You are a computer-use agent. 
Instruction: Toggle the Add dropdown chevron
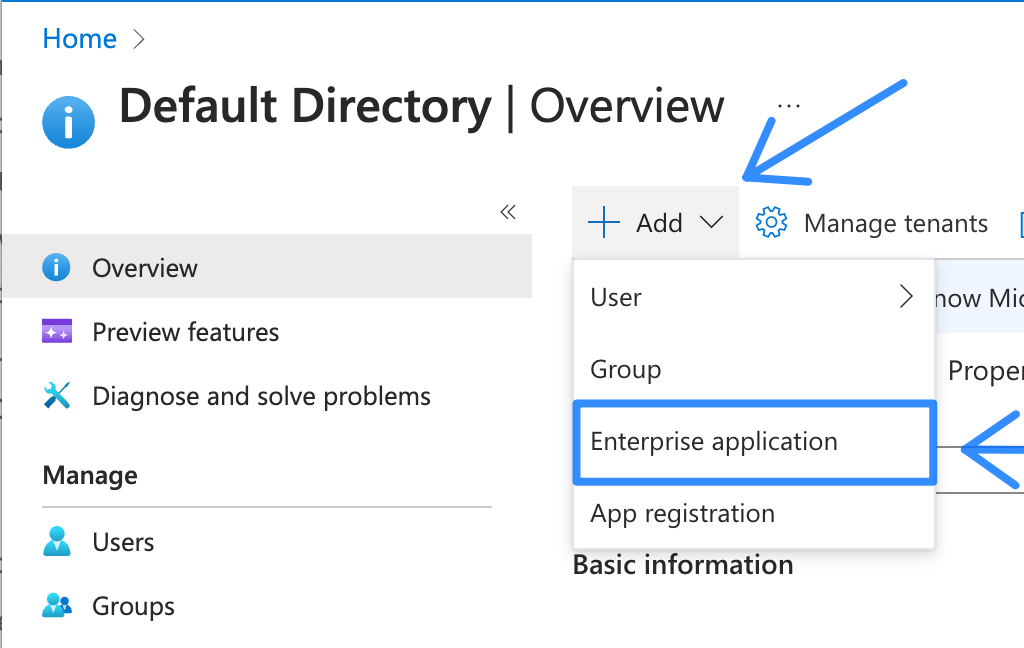[712, 223]
